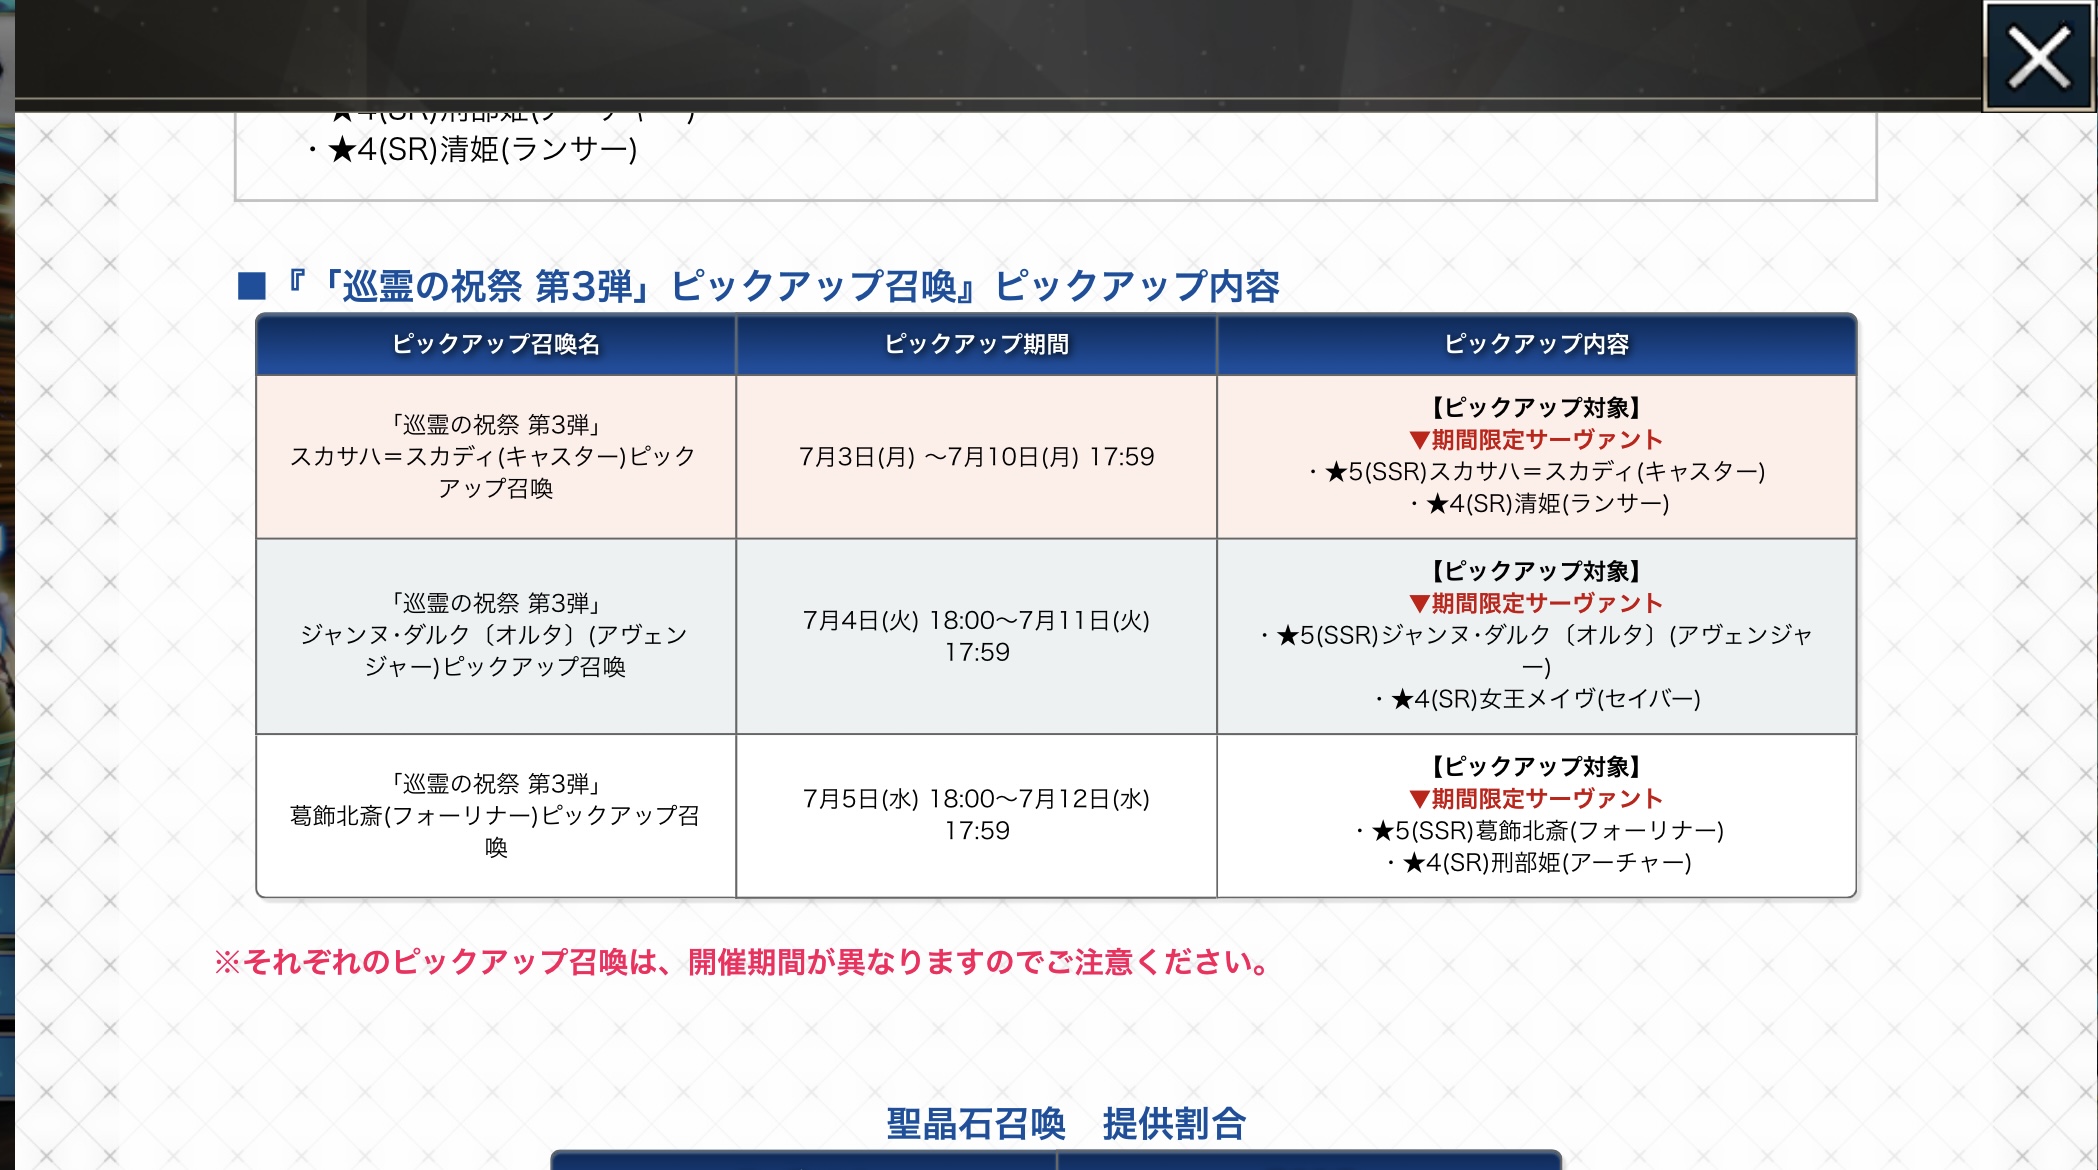Click the ジャンヌ・ダルク〔オルタ〕 pickup summon name cell
Image resolution: width=2098 pixels, height=1170 pixels.
click(x=496, y=635)
